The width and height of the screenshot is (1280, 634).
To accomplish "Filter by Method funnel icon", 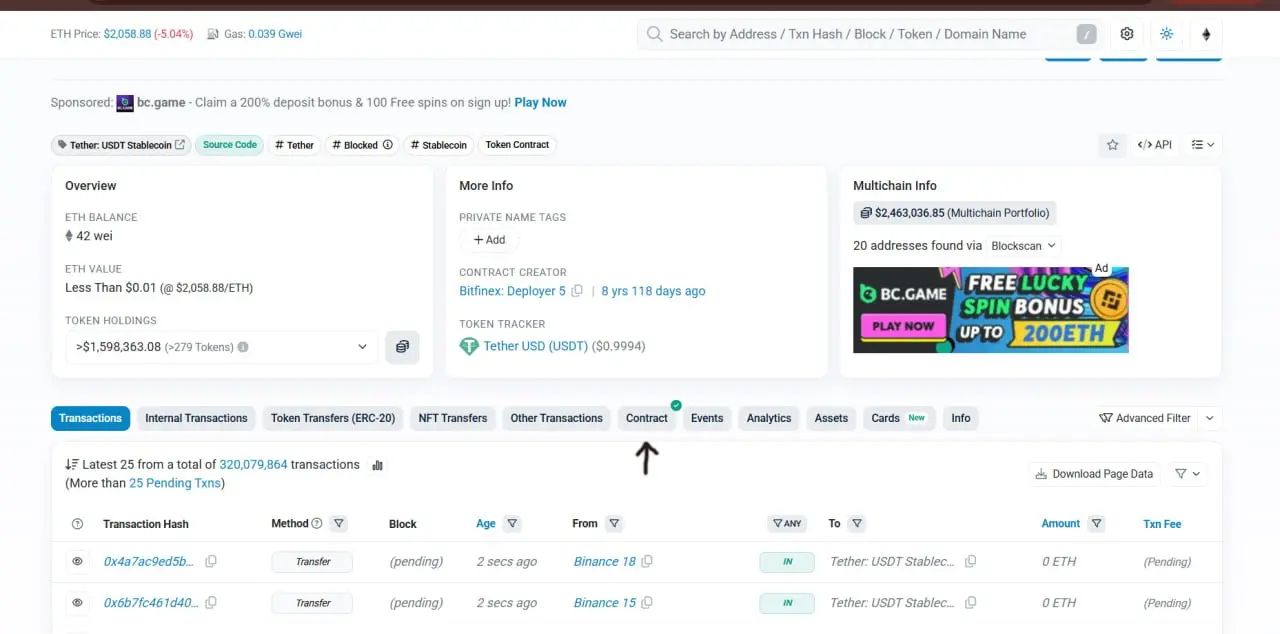I will [338, 523].
